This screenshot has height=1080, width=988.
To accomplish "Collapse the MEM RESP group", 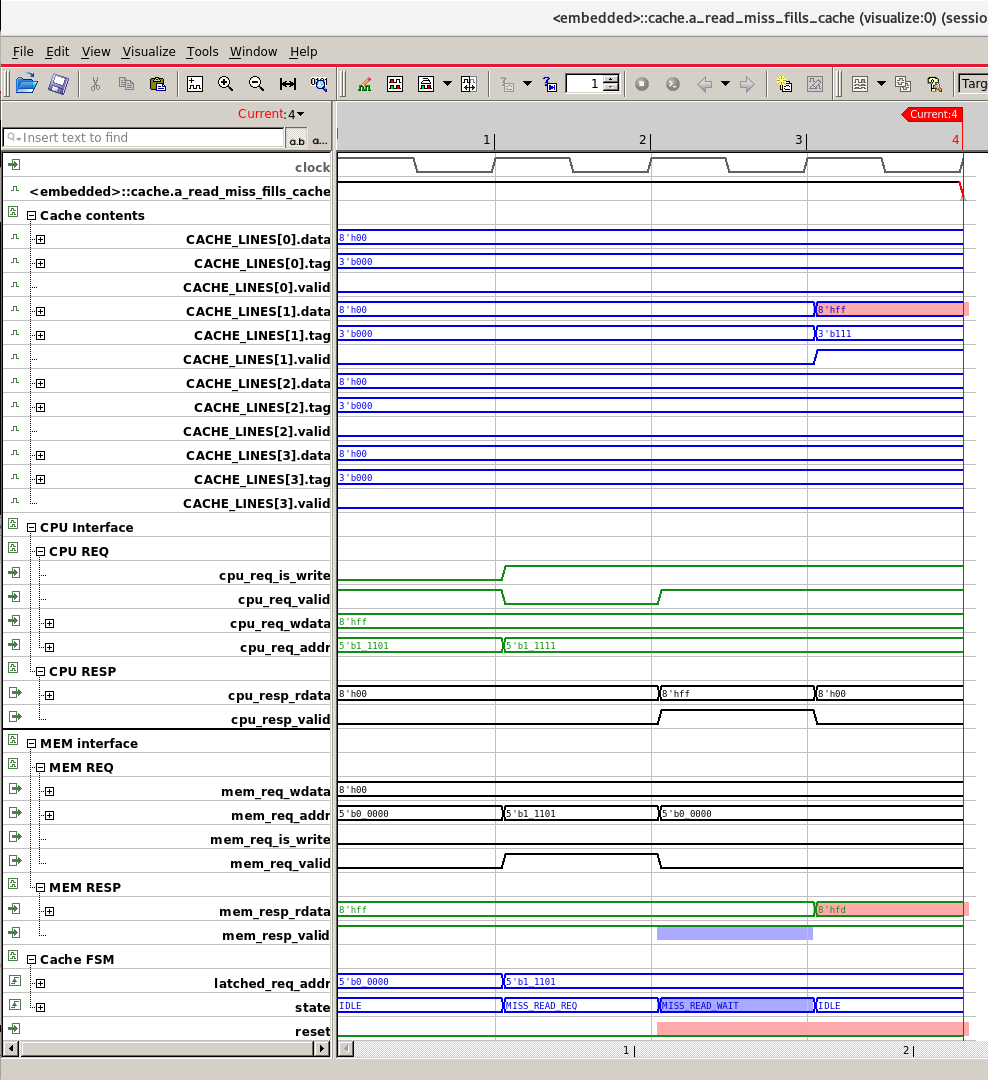I will pos(41,888).
